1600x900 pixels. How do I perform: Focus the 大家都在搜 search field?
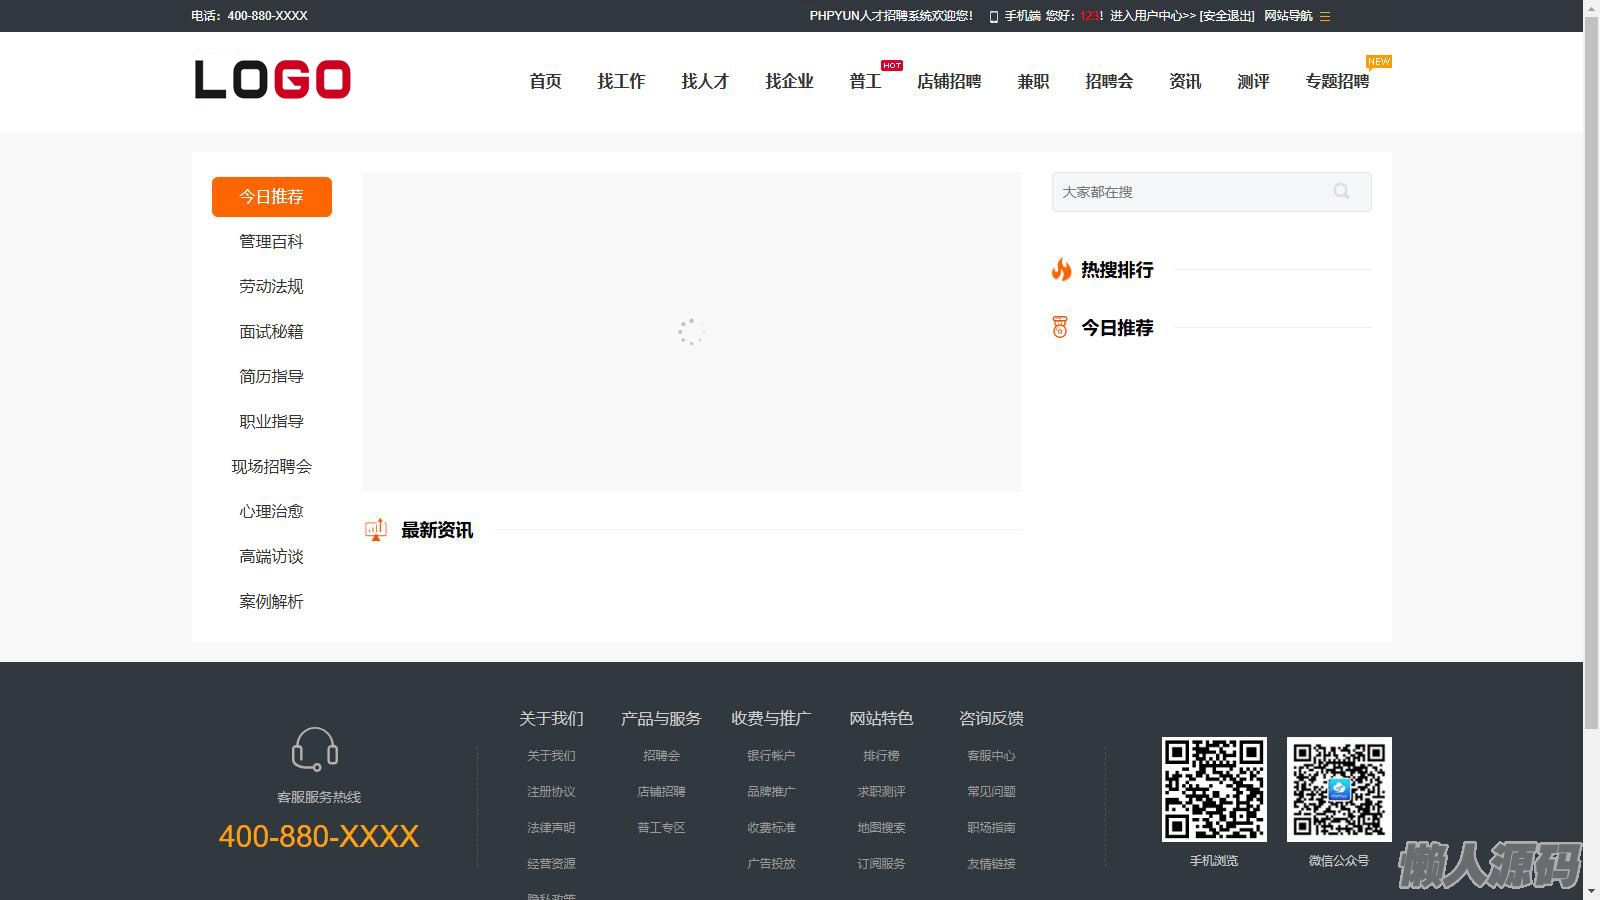point(1190,192)
